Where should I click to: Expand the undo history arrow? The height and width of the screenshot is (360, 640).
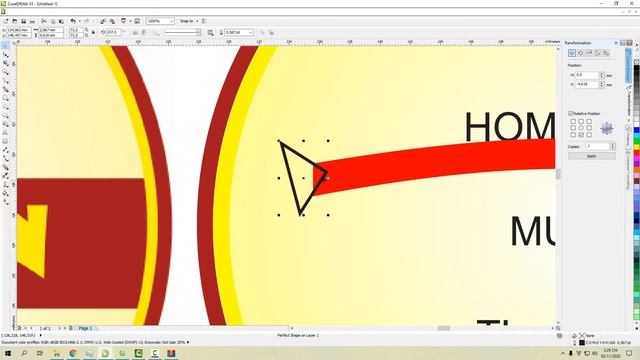(x=79, y=21)
